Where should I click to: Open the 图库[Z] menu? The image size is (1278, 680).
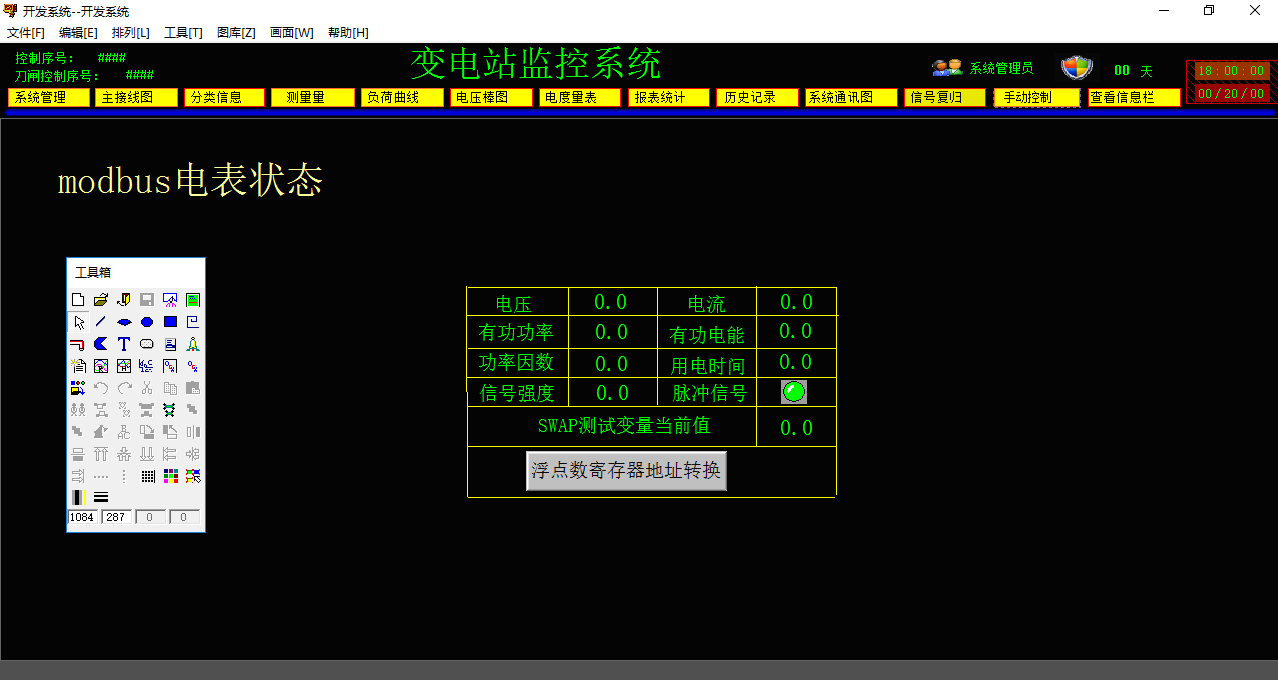(x=237, y=33)
